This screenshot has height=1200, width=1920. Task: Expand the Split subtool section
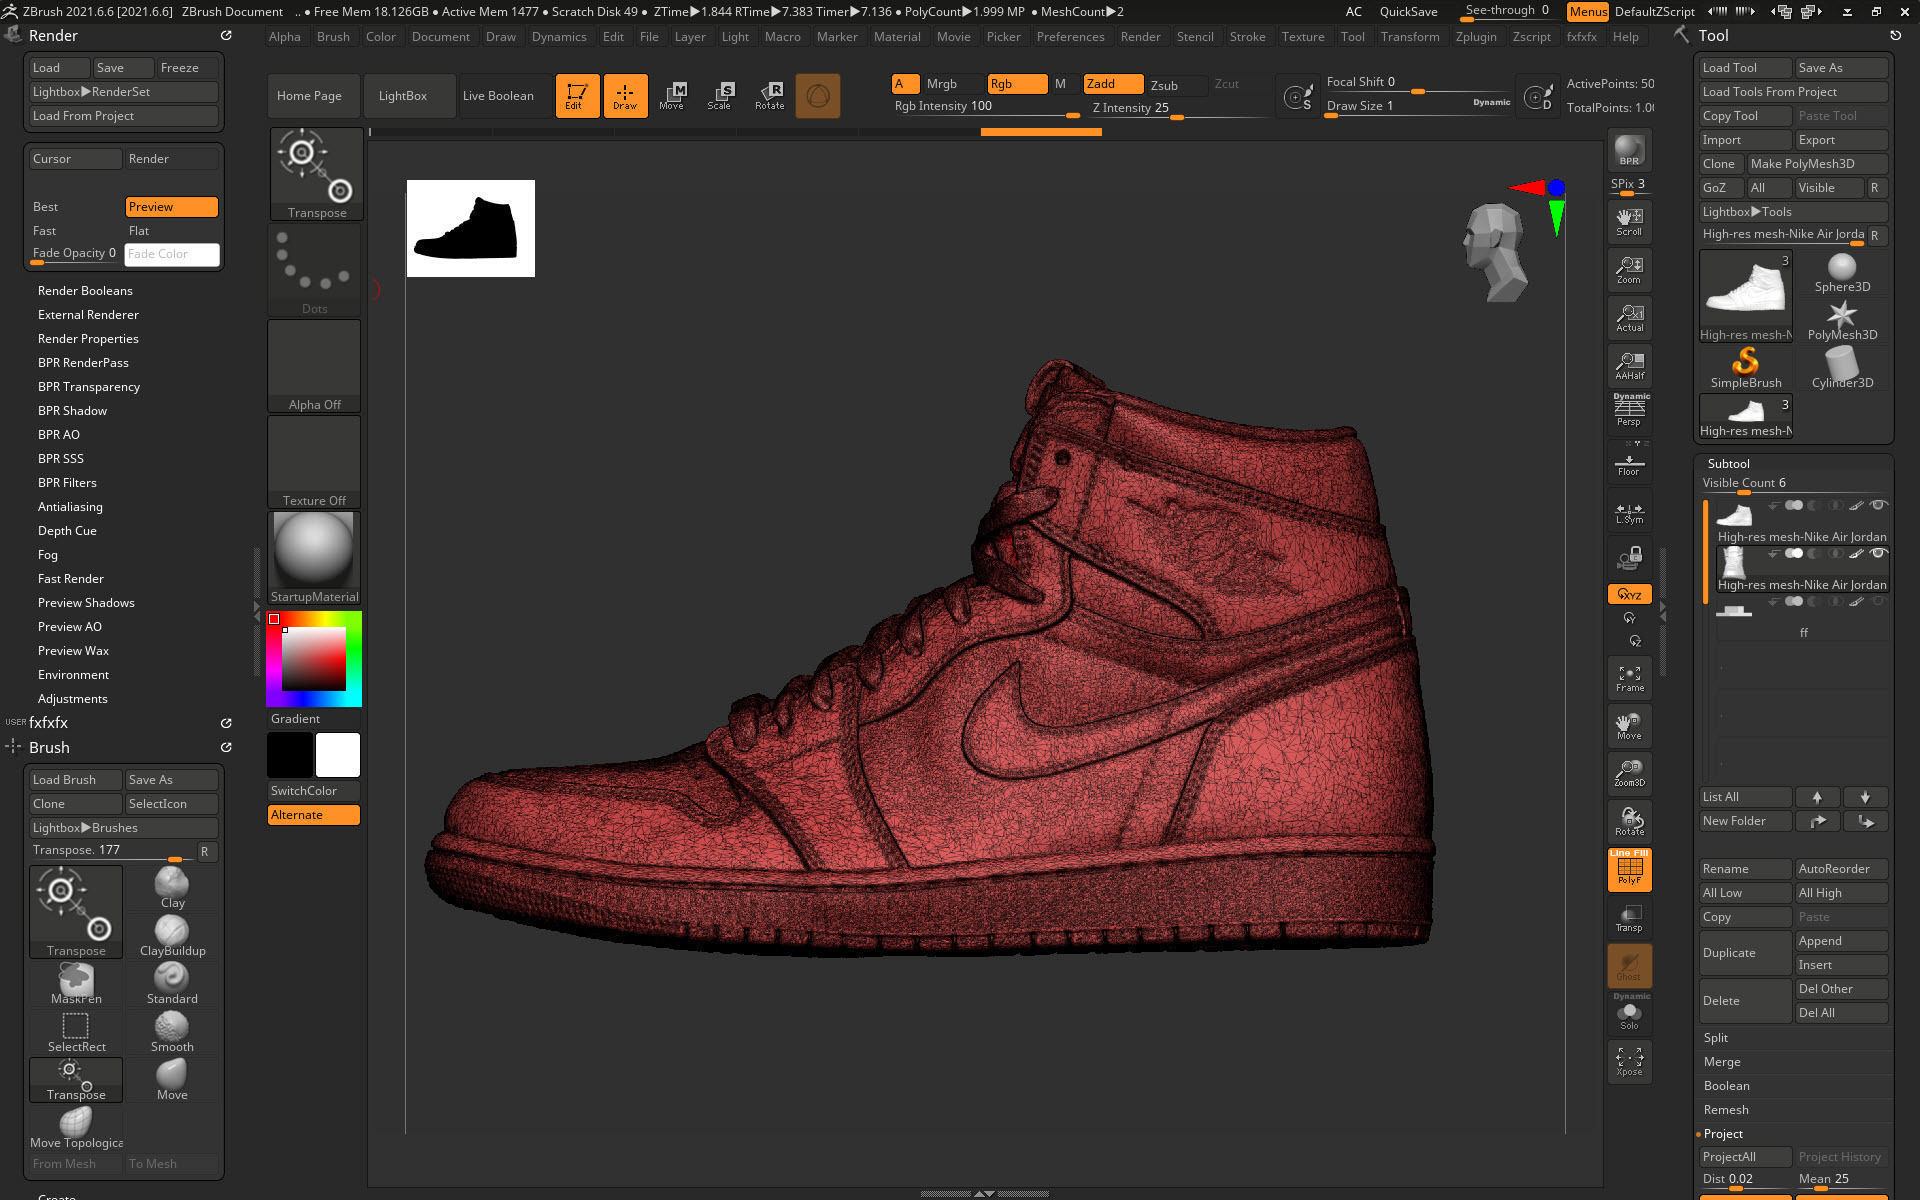pyautogui.click(x=1716, y=1038)
